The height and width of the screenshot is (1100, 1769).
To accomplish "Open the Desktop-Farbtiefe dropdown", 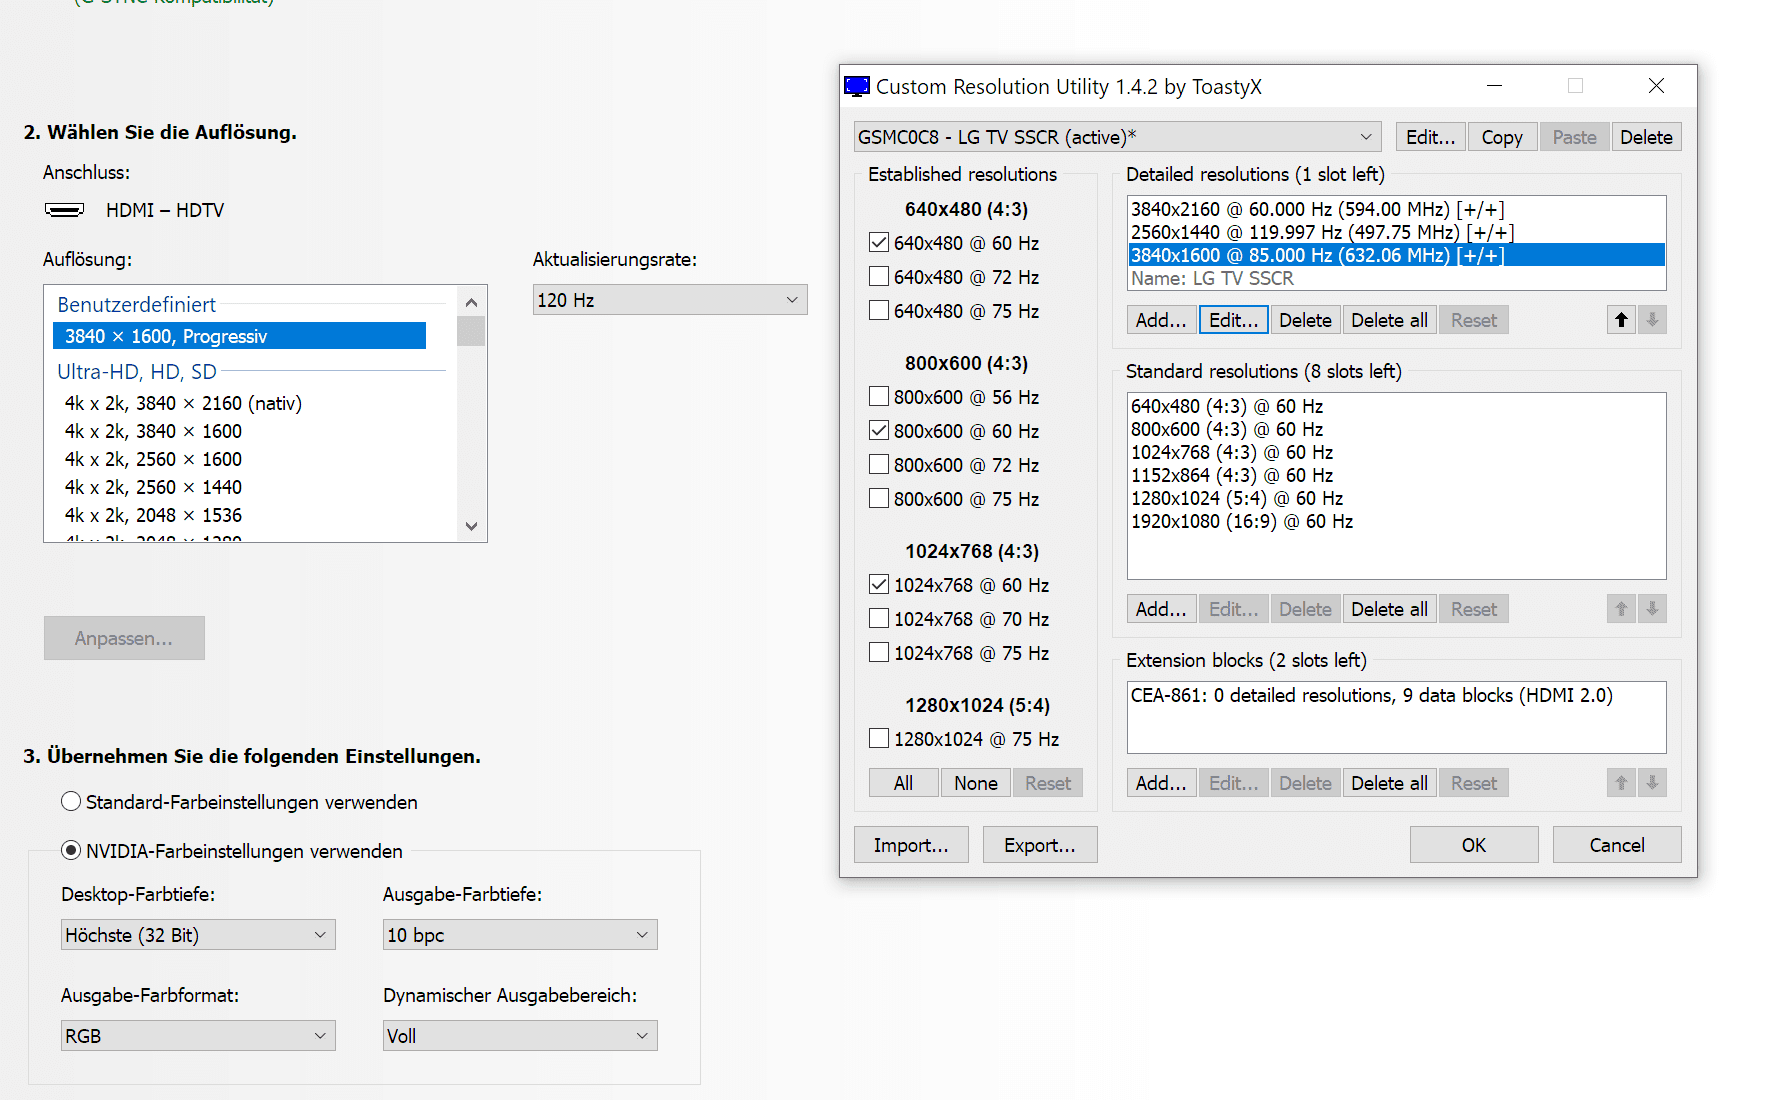I will click(x=198, y=935).
